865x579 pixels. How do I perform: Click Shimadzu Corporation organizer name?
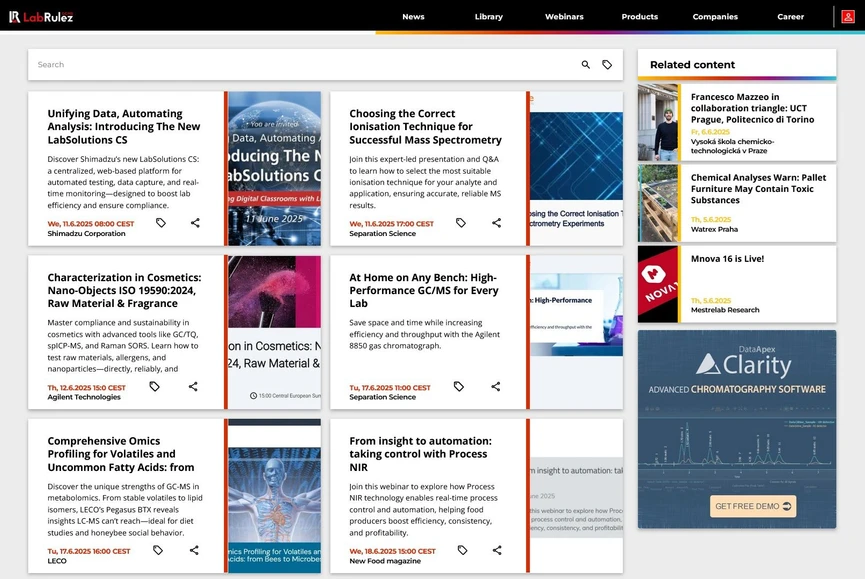[x=86, y=233]
